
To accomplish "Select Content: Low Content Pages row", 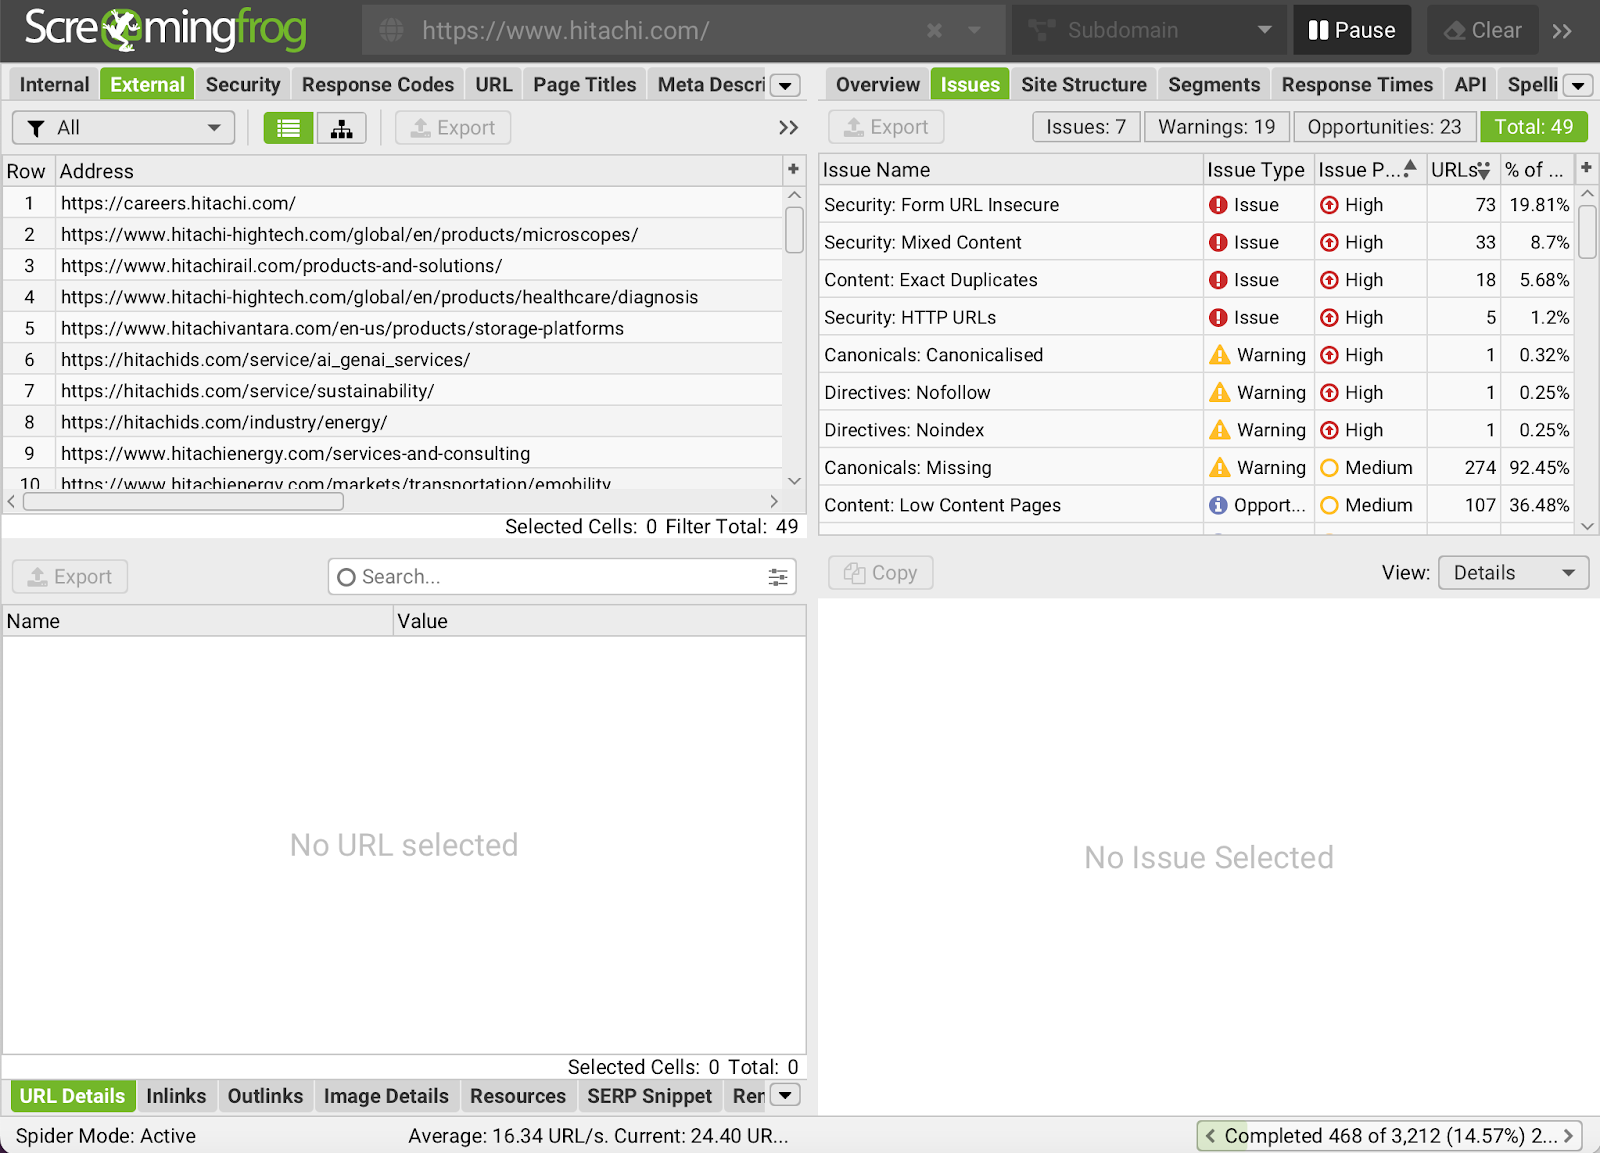I will click(x=1196, y=505).
